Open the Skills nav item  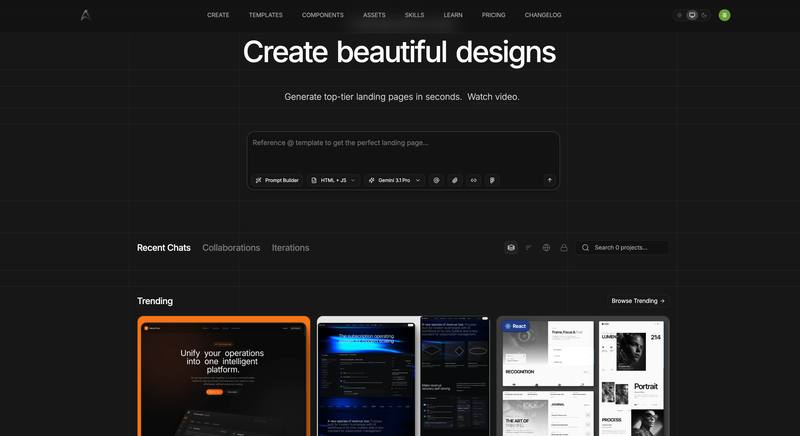coord(414,15)
